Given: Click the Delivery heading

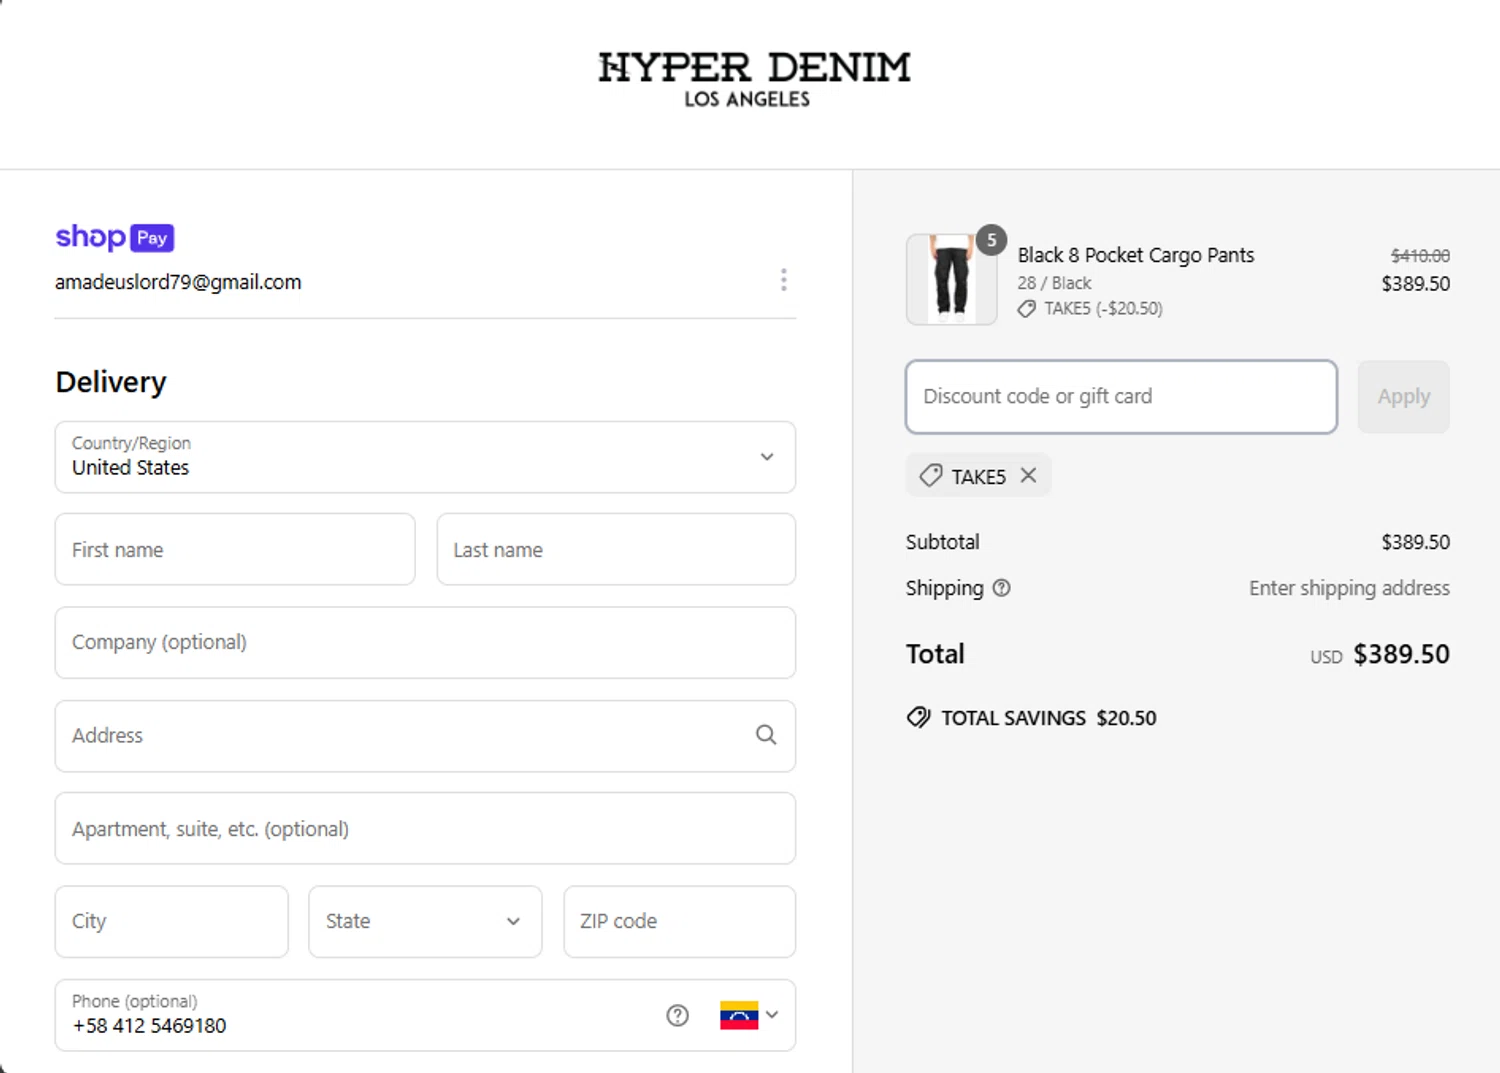Looking at the screenshot, I should pos(111,382).
